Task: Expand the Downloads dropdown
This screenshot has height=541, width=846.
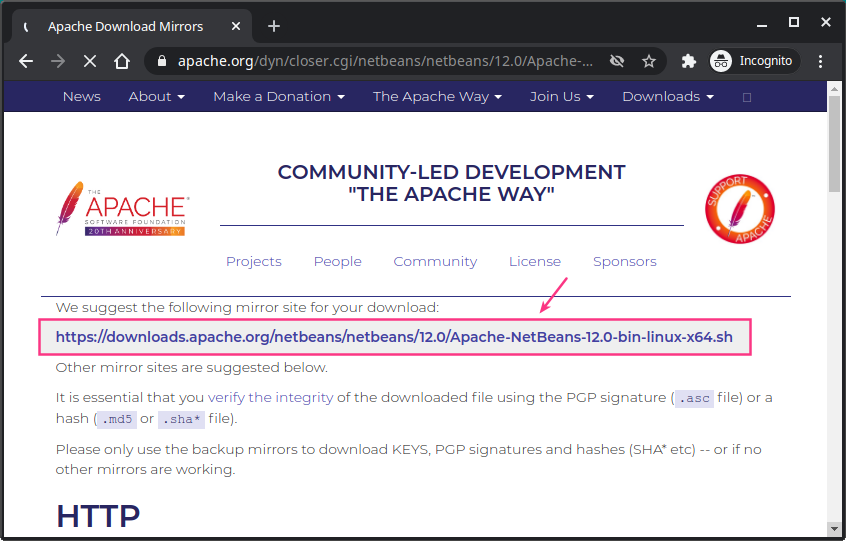Action: click(668, 97)
